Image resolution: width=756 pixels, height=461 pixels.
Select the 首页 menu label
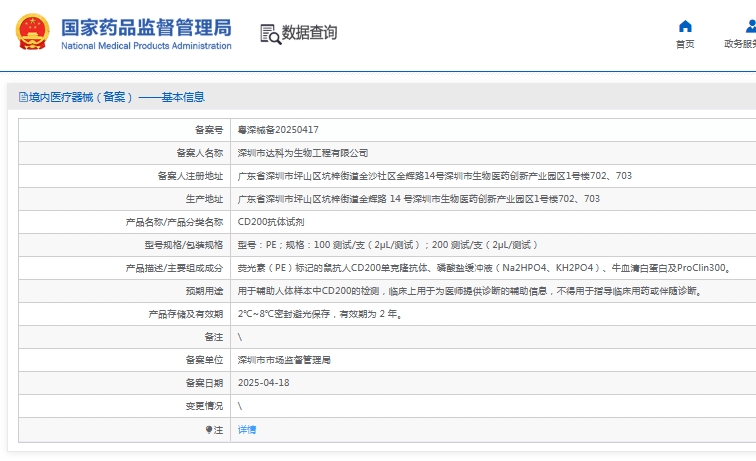[685, 44]
